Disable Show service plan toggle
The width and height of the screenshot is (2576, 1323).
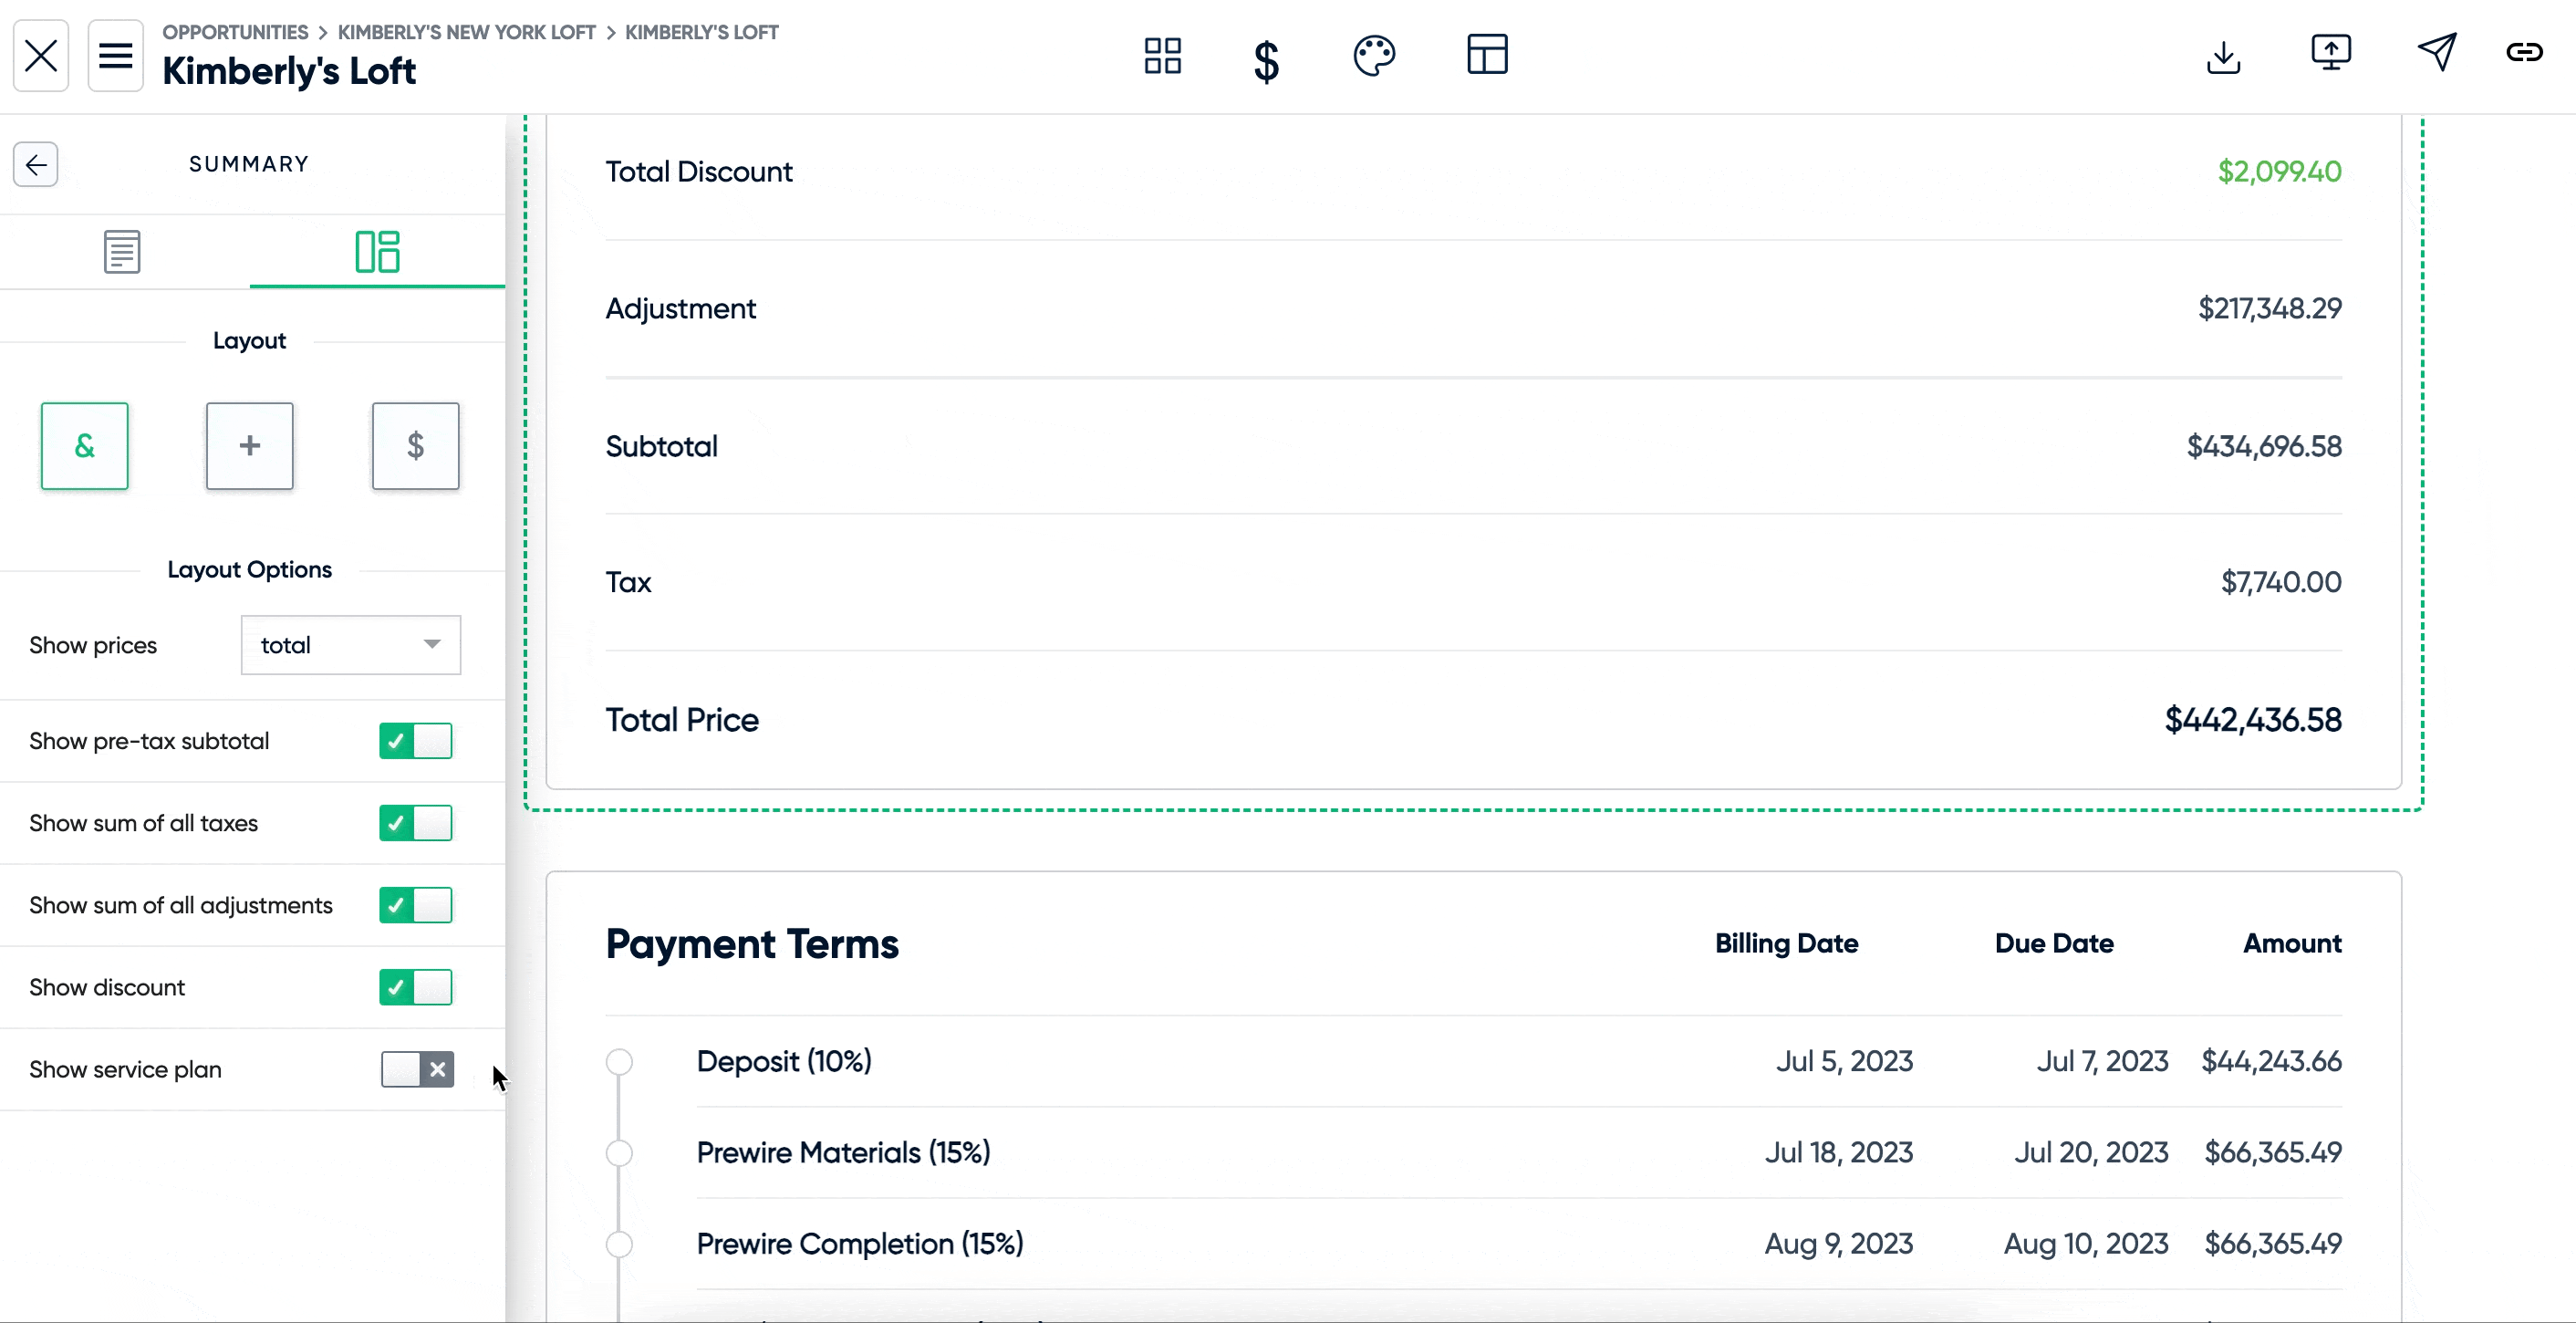(417, 1068)
